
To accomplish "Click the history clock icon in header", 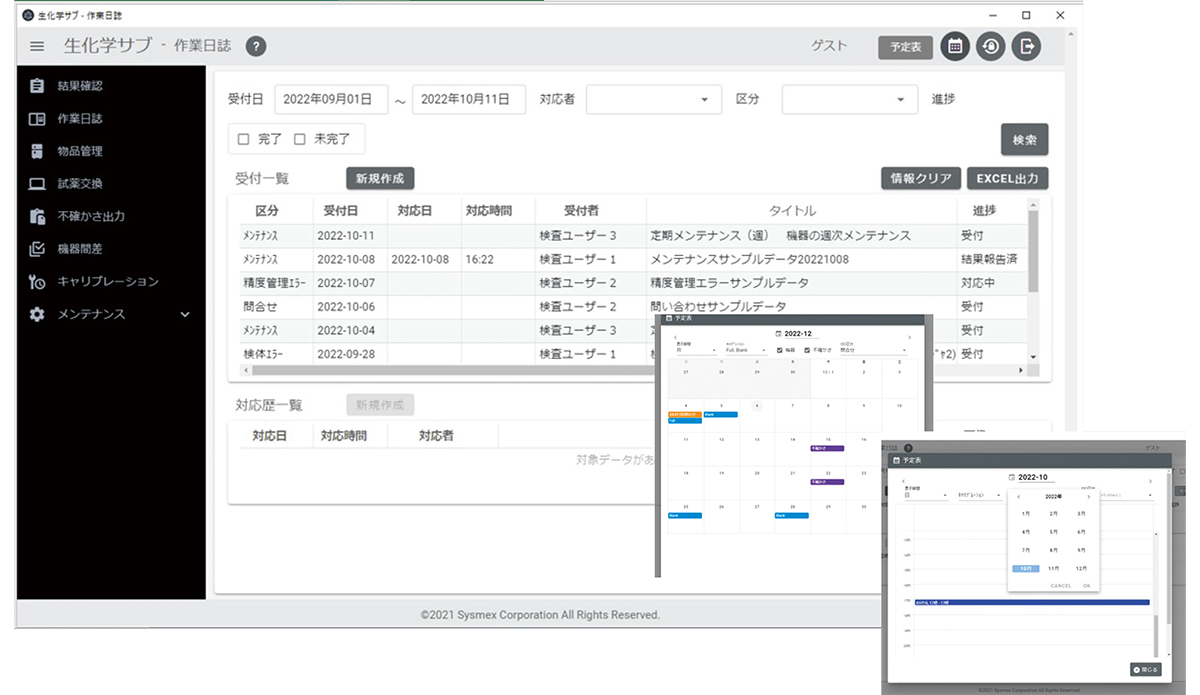I will (x=990, y=46).
